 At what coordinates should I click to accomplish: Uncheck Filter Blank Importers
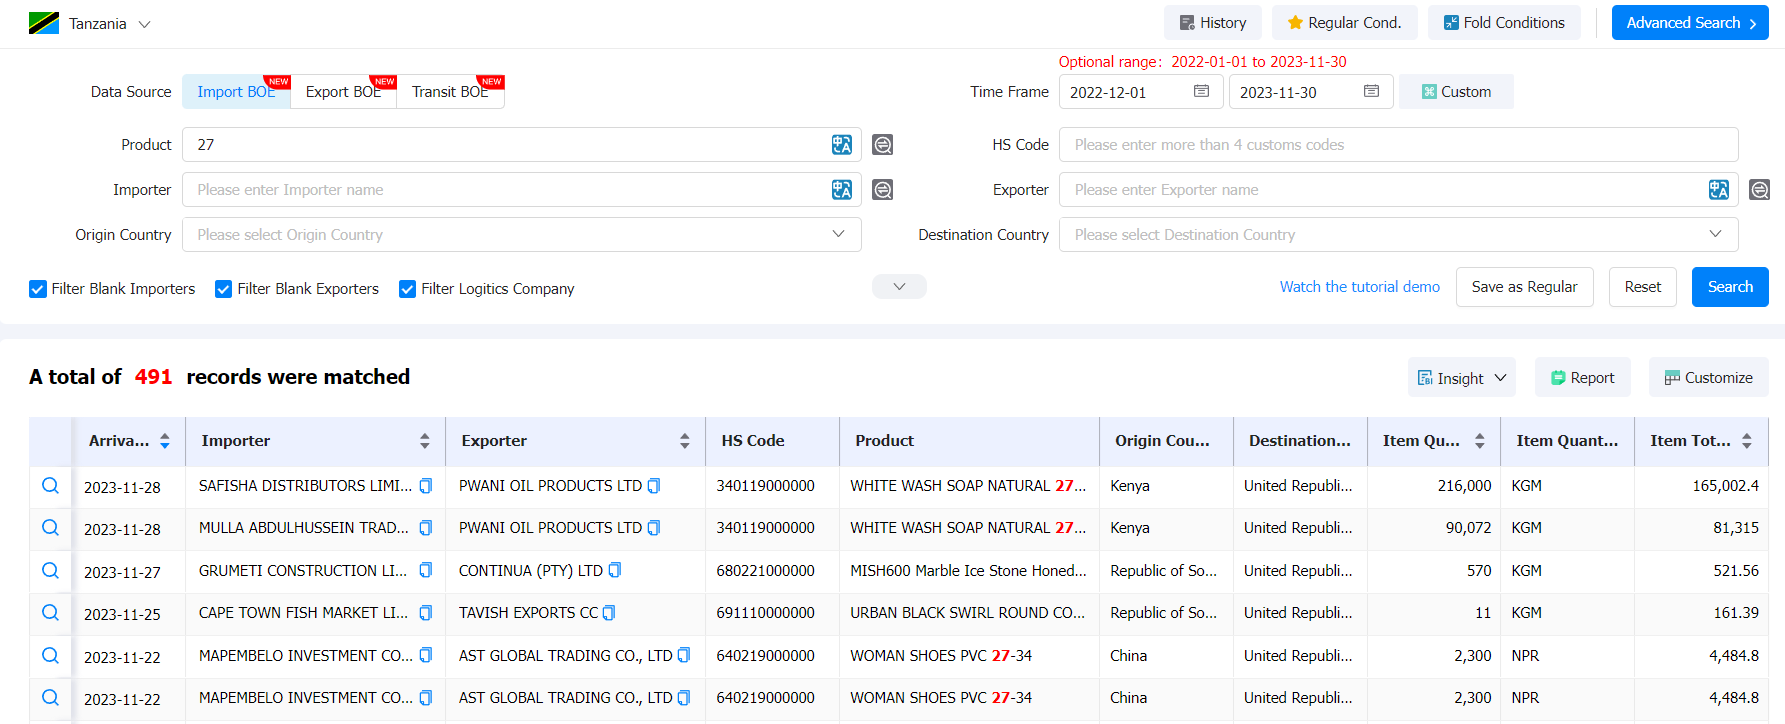[38, 289]
